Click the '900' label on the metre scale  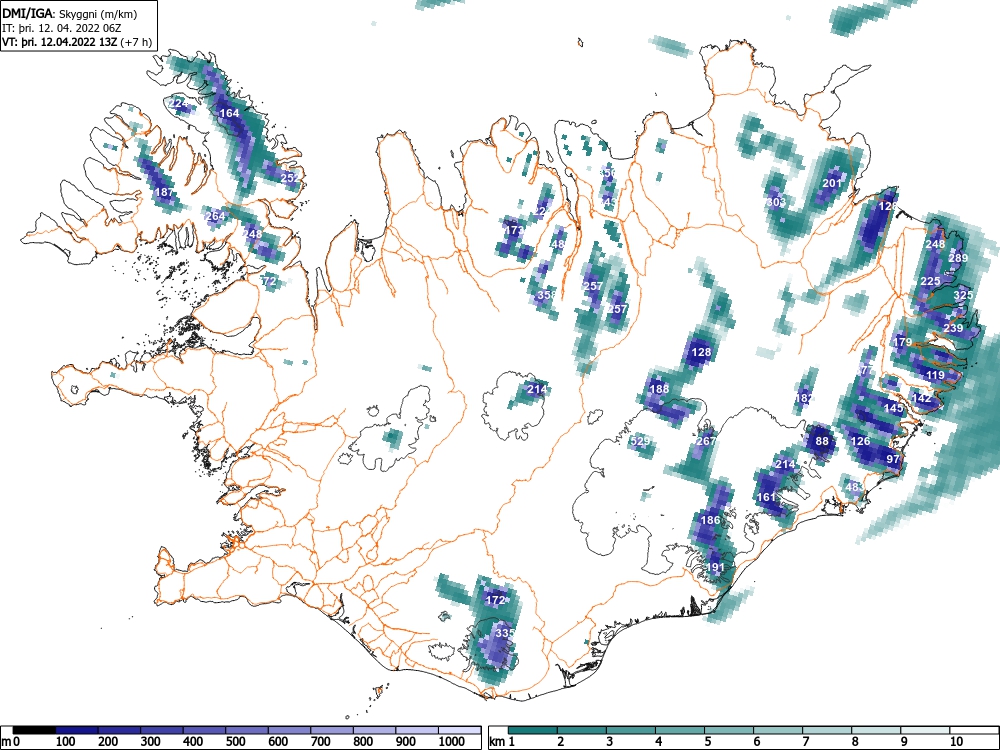[x=405, y=742]
